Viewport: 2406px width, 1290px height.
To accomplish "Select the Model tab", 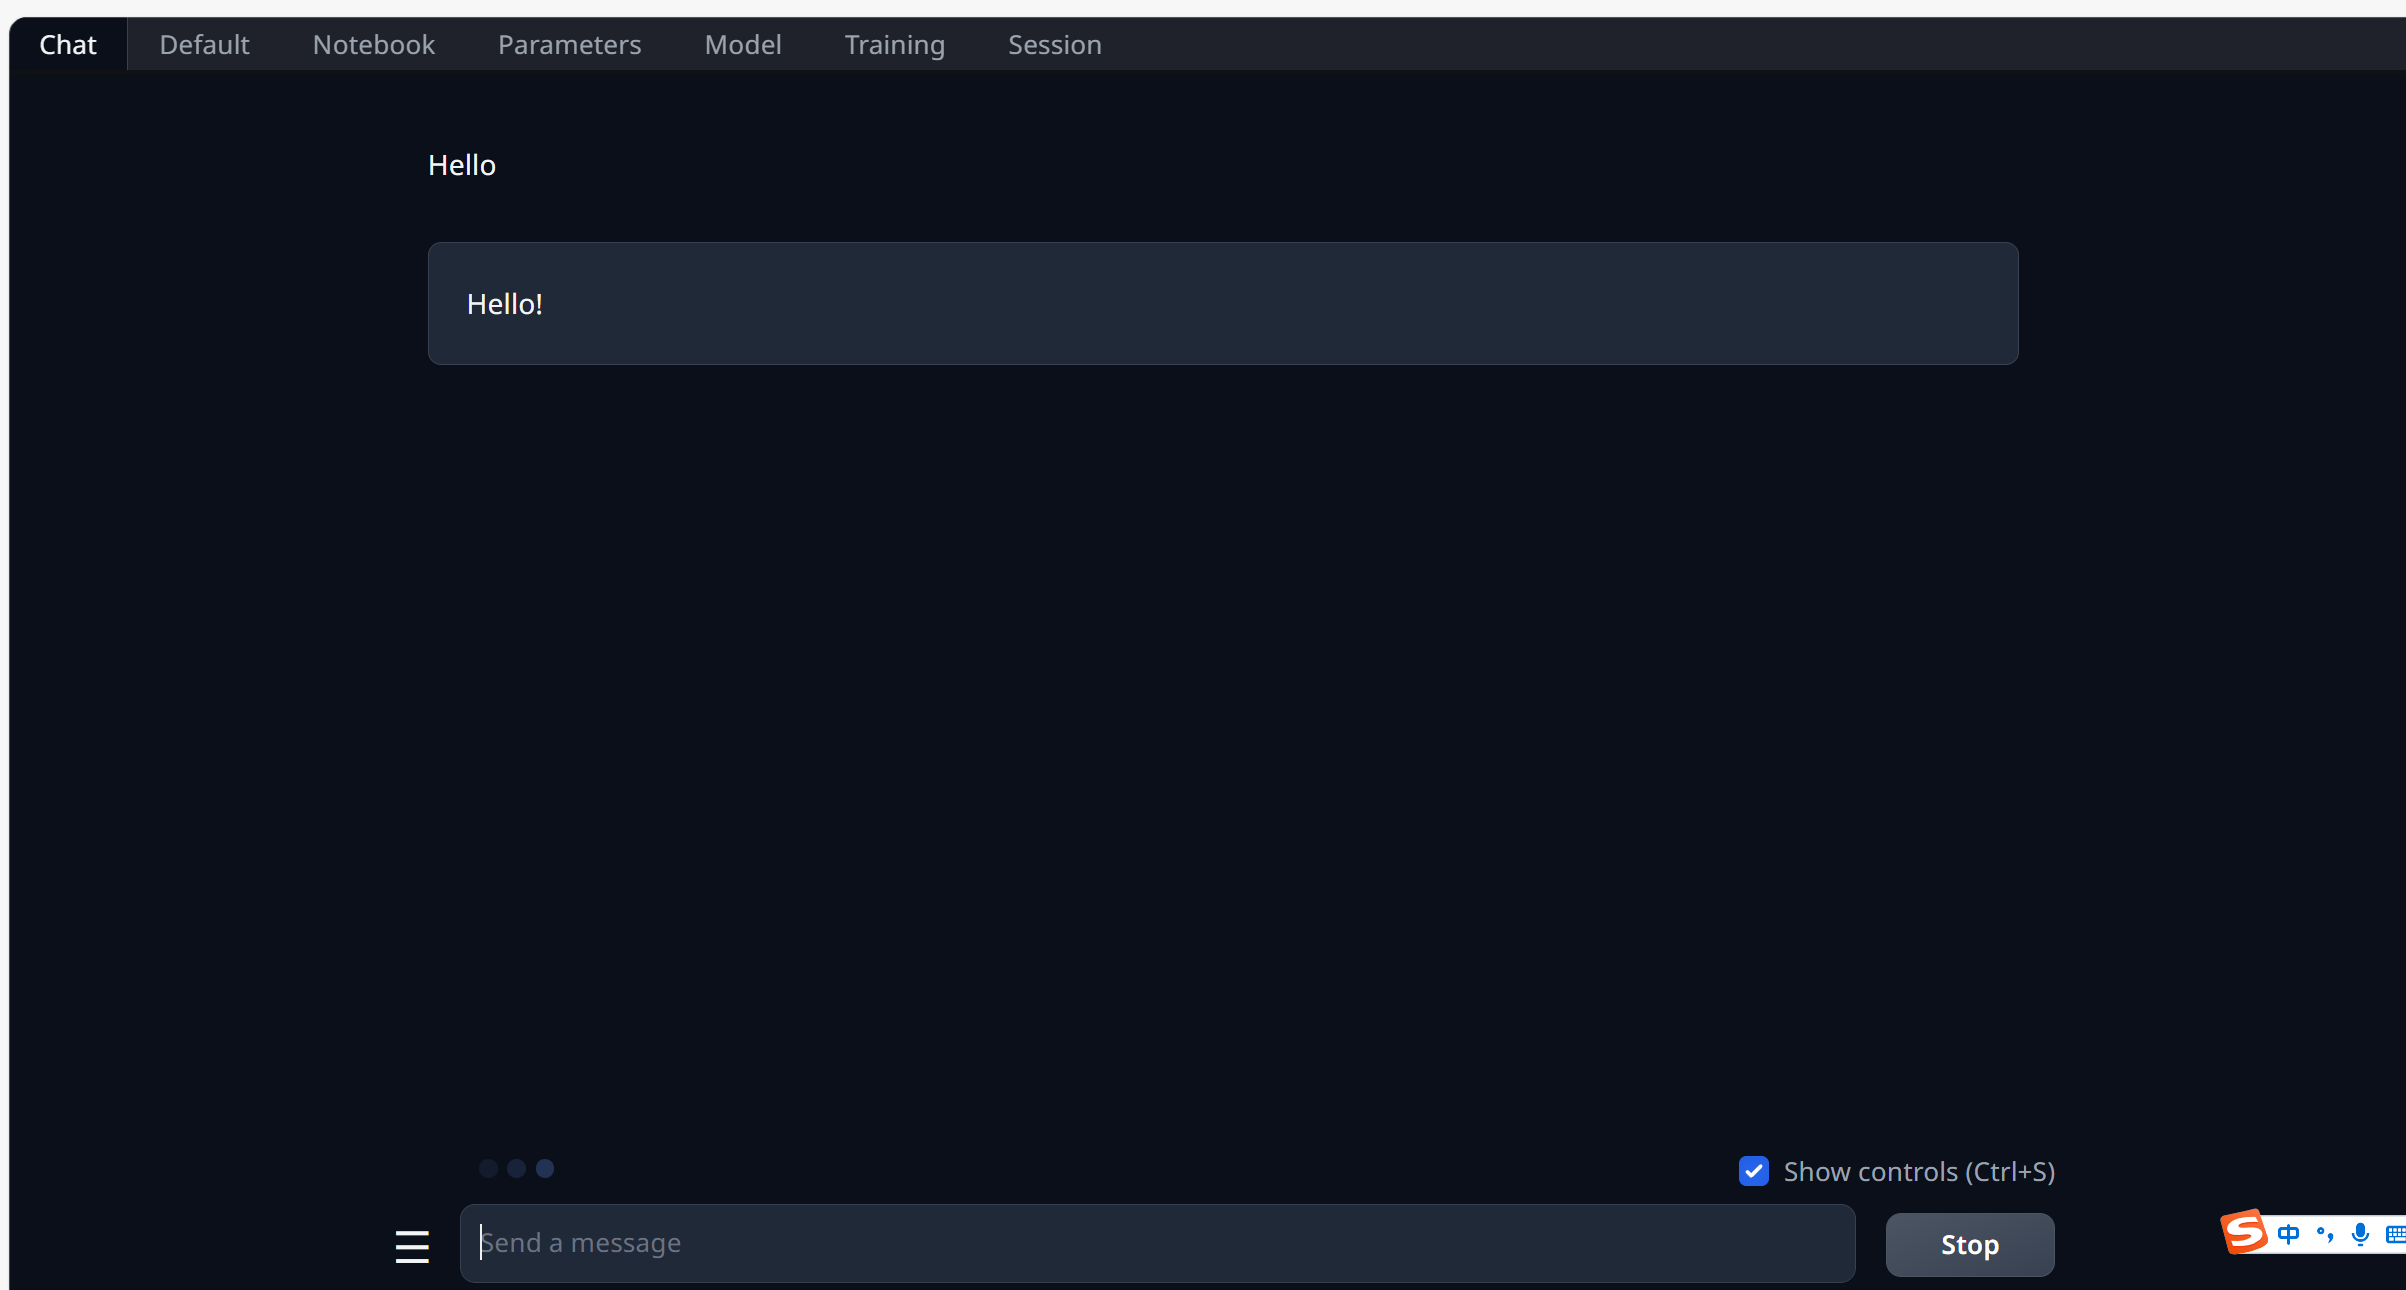I will point(742,45).
